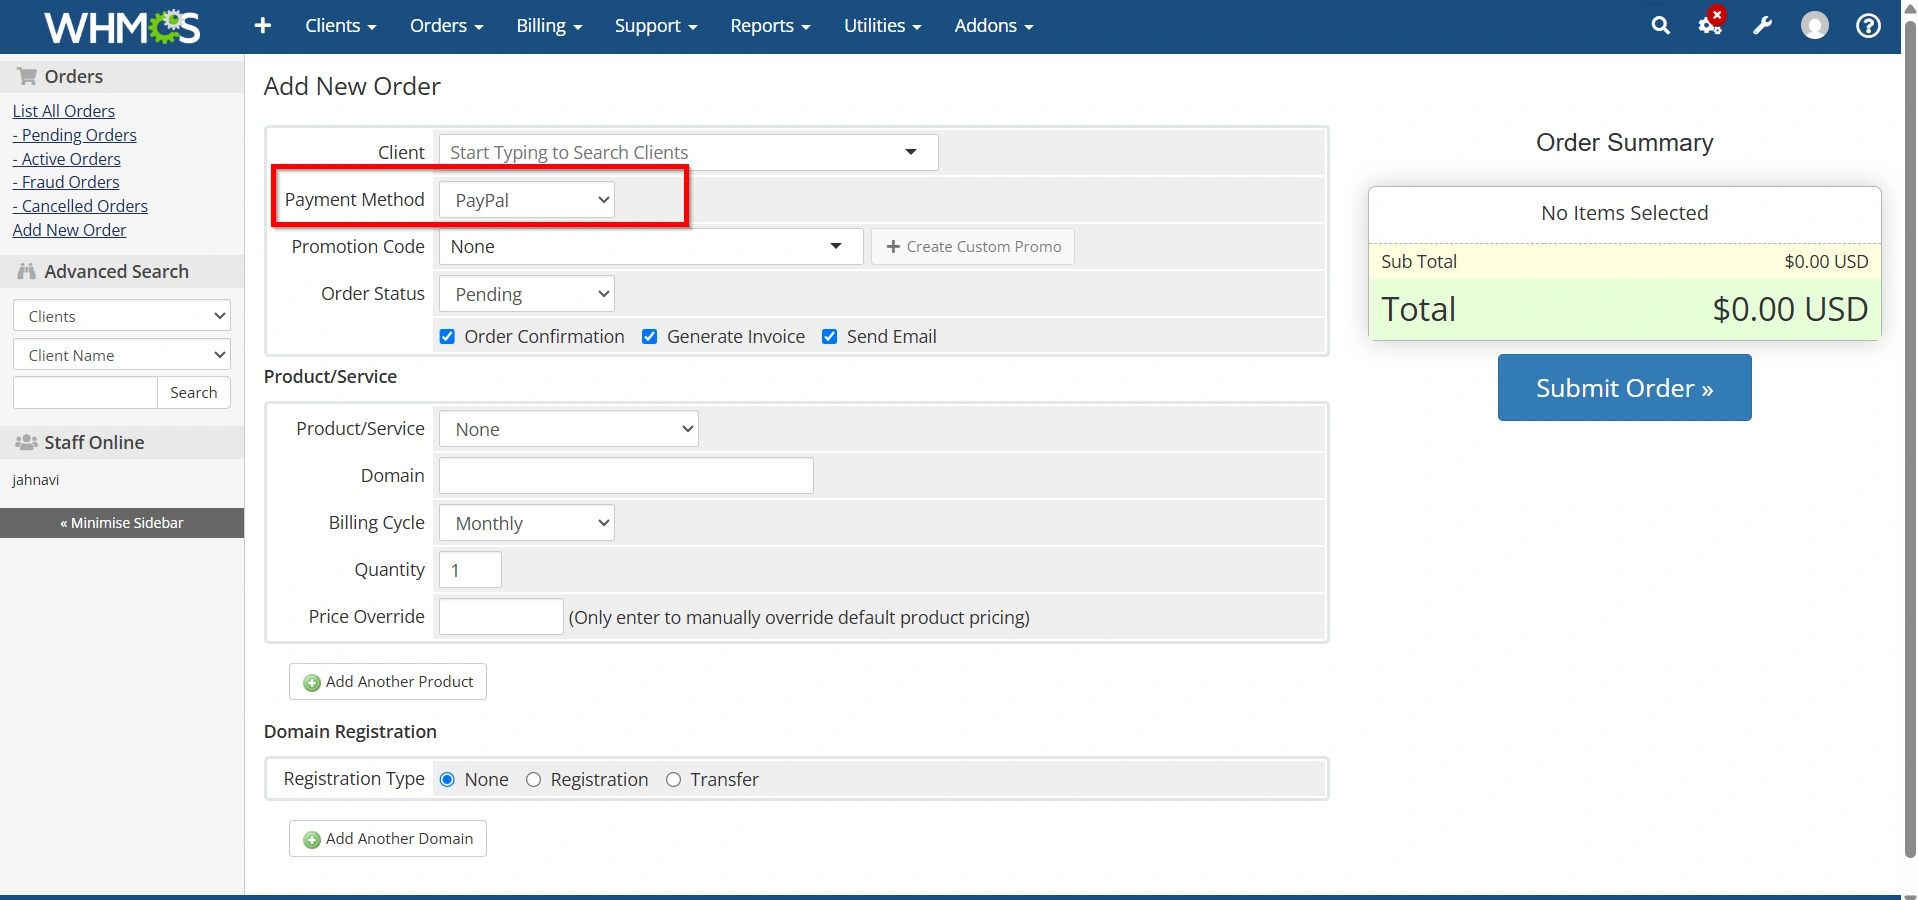
Task: Select the Registration radio button
Action: point(533,780)
